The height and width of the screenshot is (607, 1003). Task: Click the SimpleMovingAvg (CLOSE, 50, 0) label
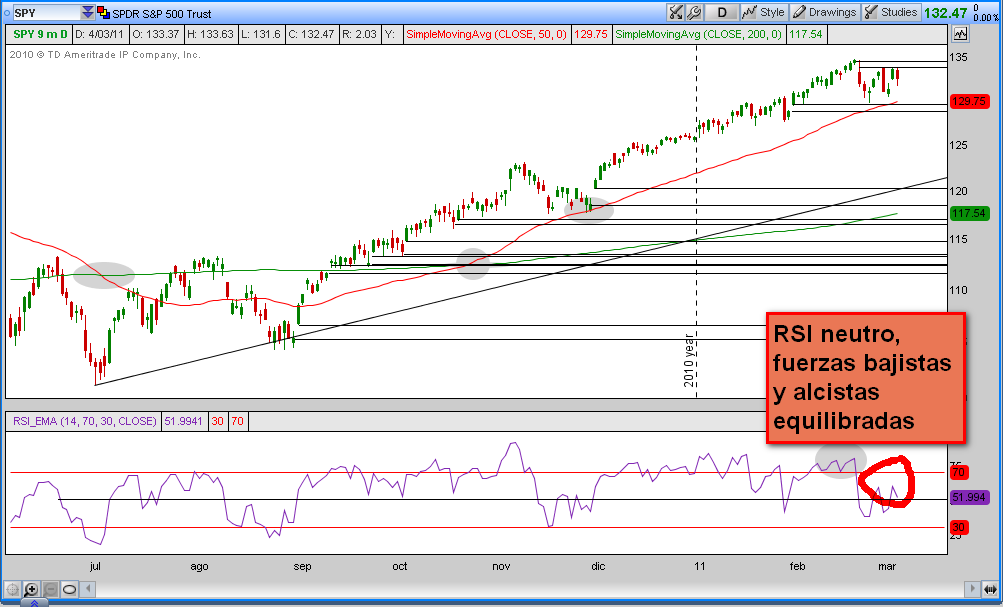(486, 34)
